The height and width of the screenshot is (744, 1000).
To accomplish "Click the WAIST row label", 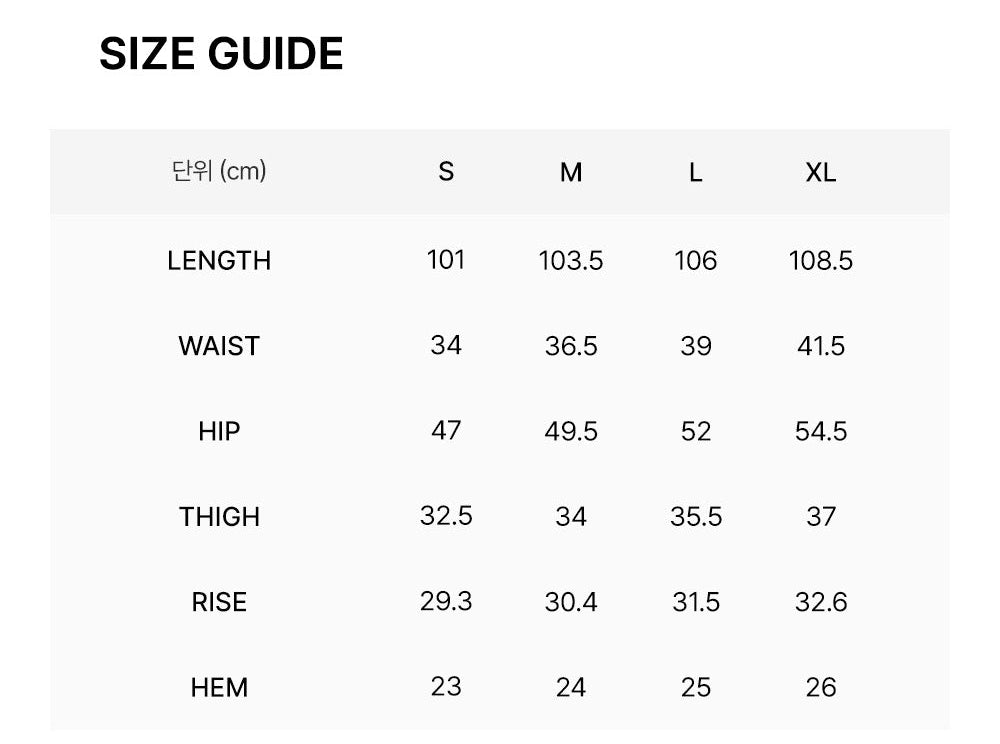I will tap(219, 346).
